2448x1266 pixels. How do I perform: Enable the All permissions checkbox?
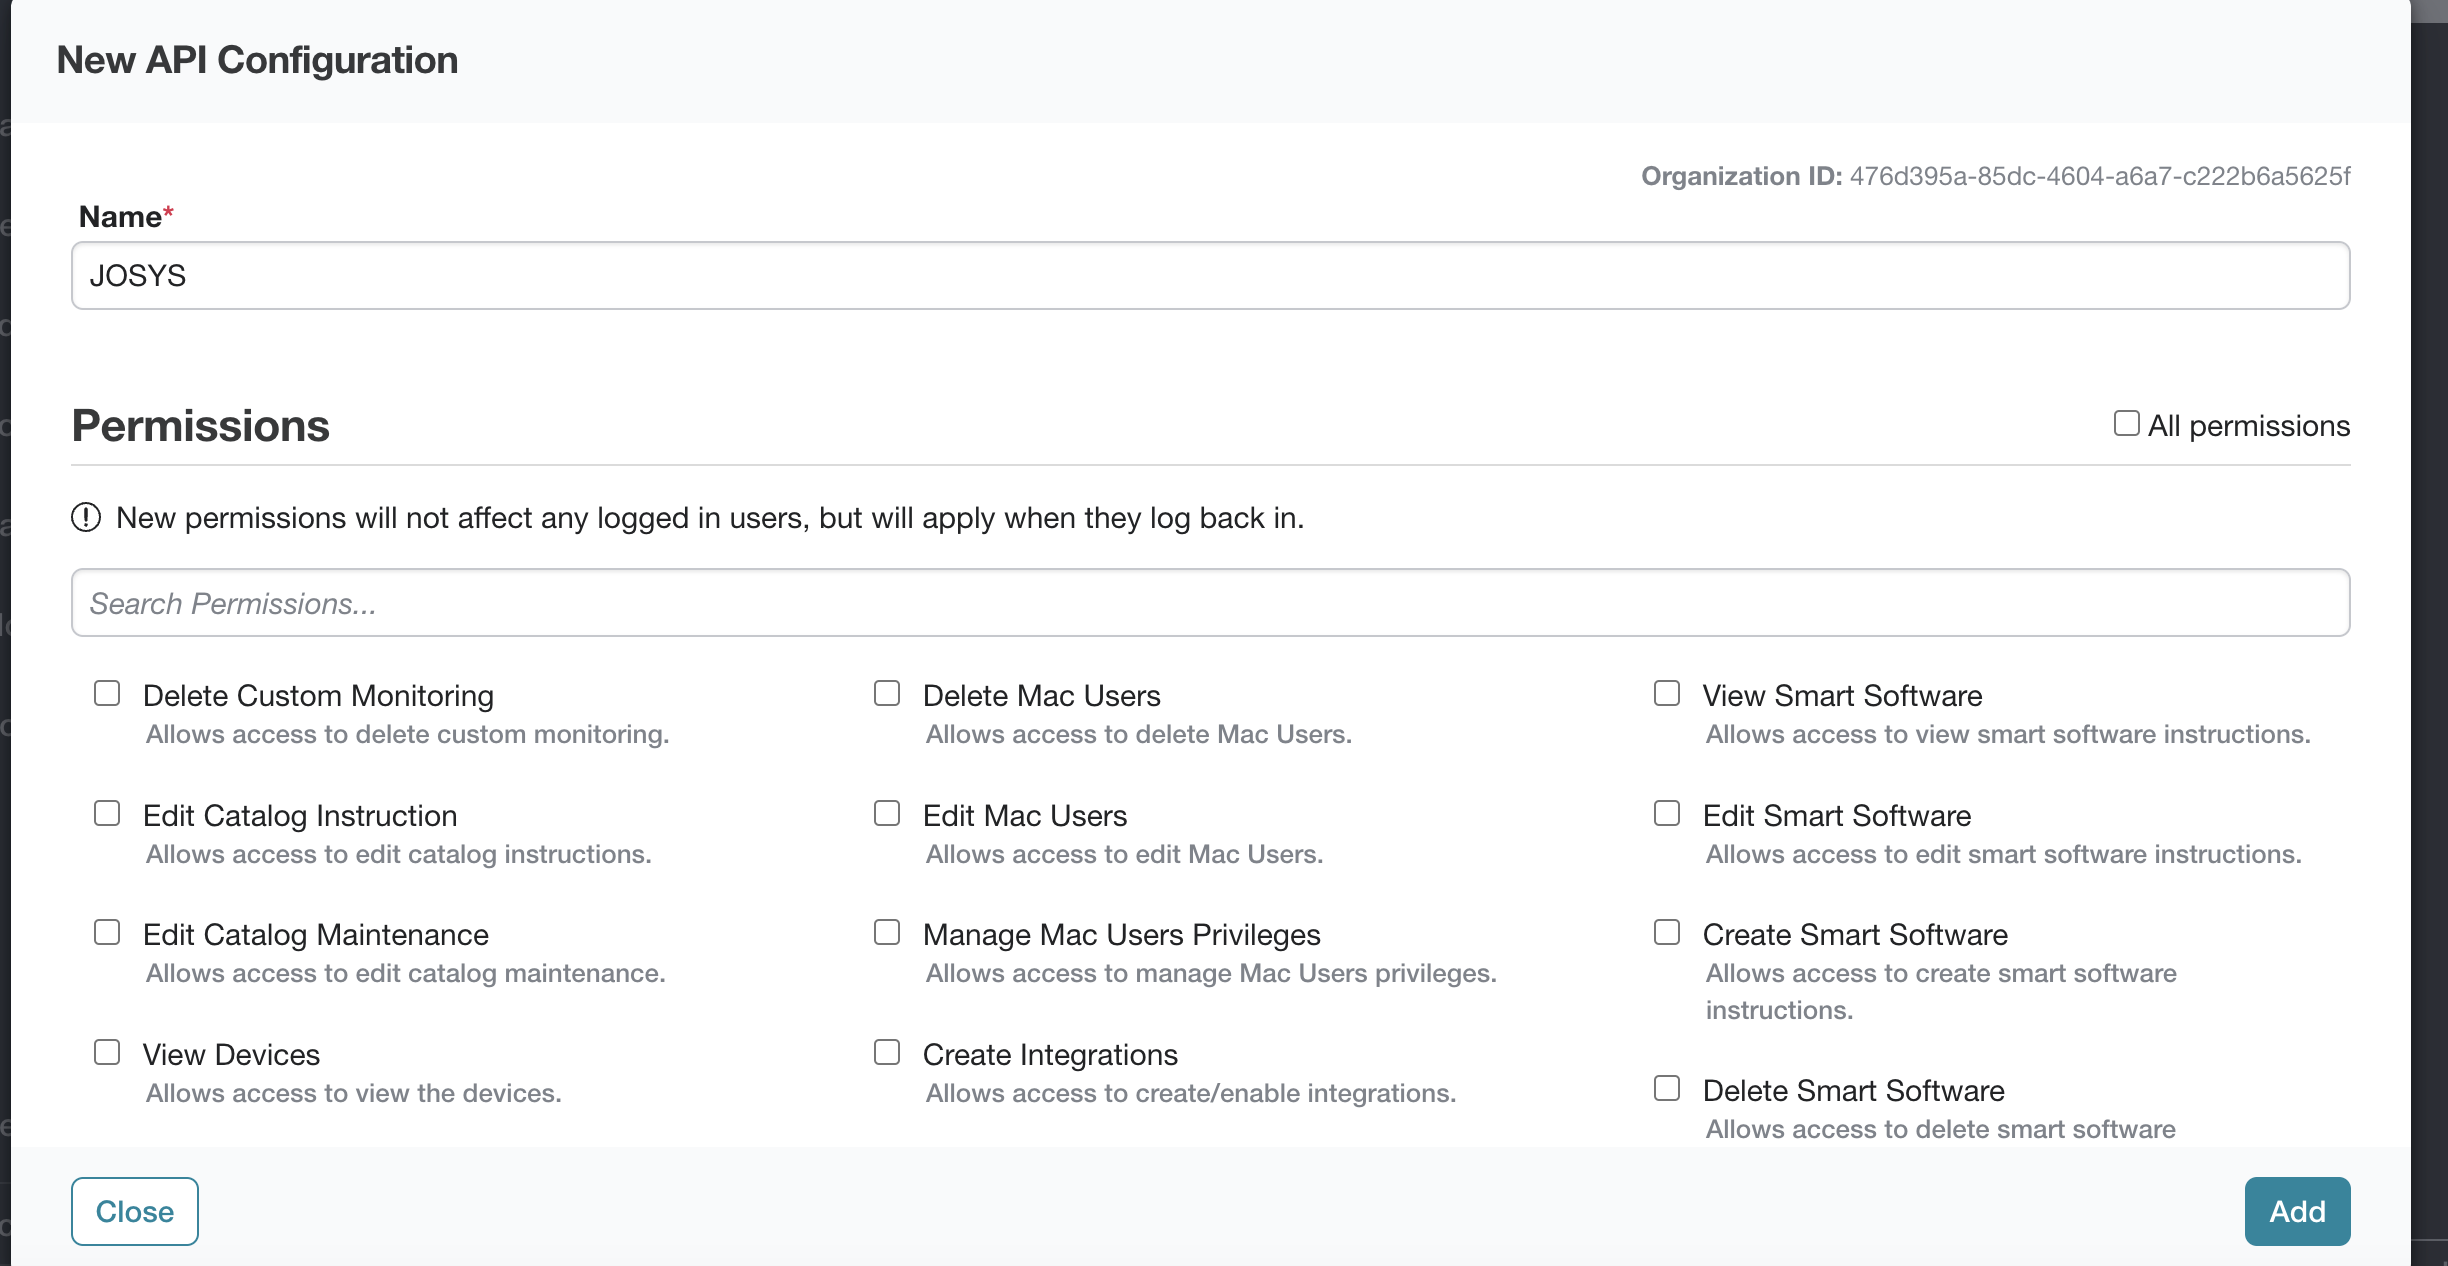2126,424
